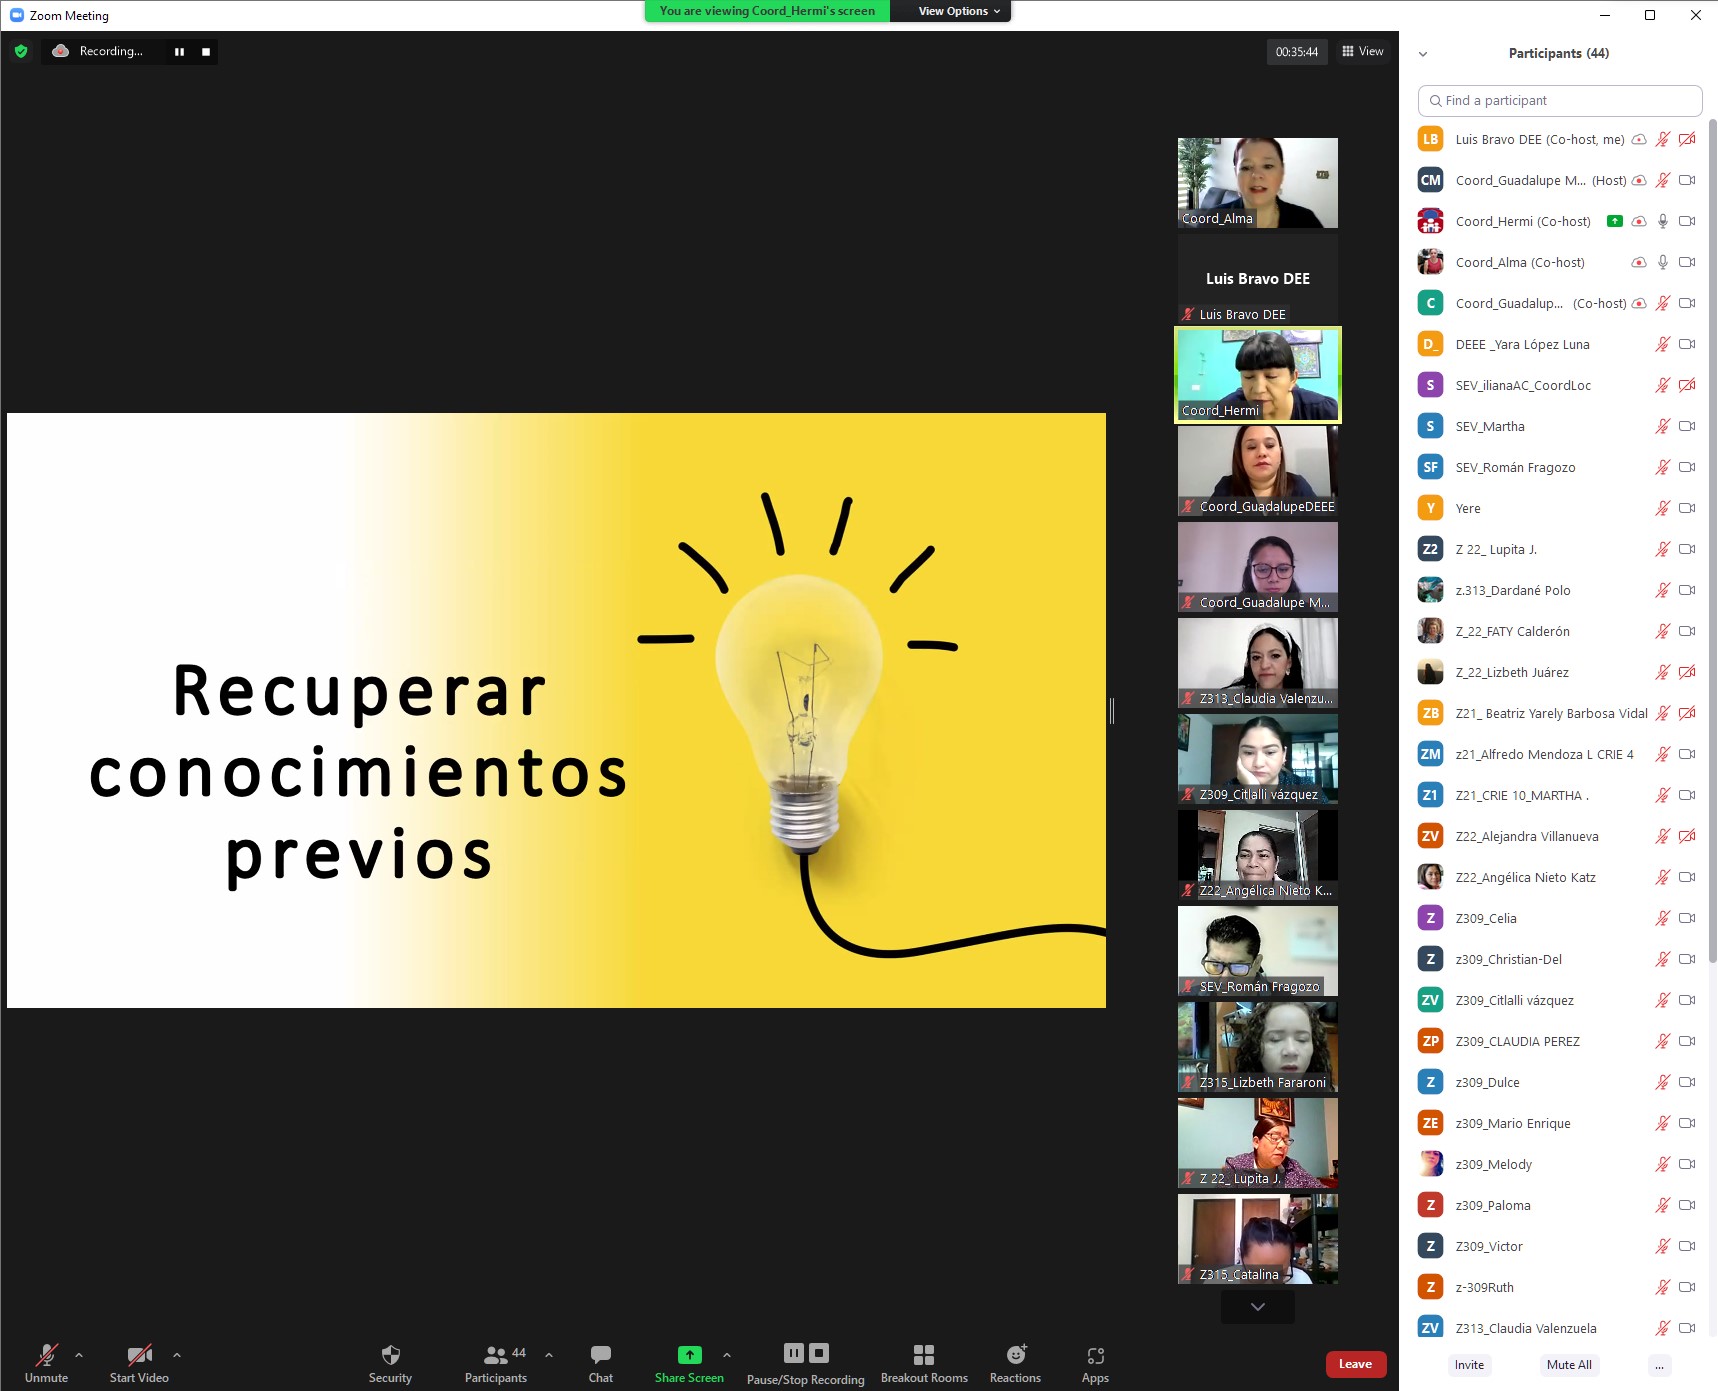The width and height of the screenshot is (1718, 1391).
Task: Start your video
Action: pos(139,1364)
